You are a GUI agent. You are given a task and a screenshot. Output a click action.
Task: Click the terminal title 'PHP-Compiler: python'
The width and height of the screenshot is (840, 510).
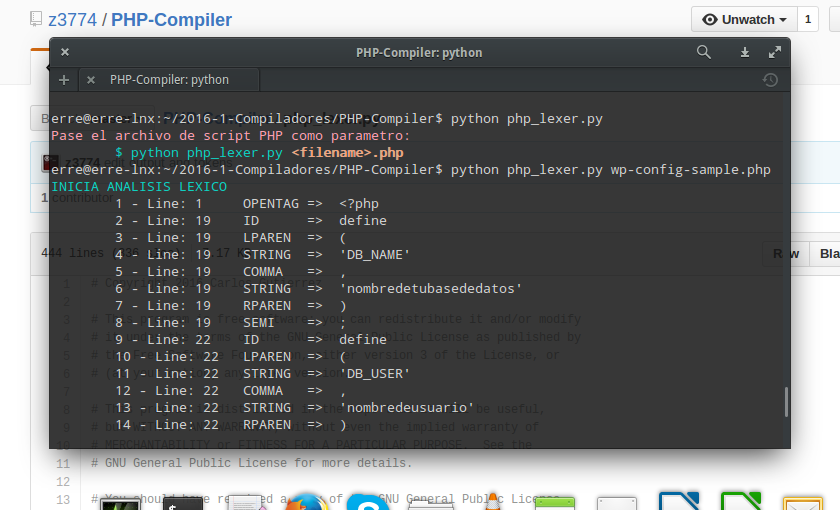[419, 52]
